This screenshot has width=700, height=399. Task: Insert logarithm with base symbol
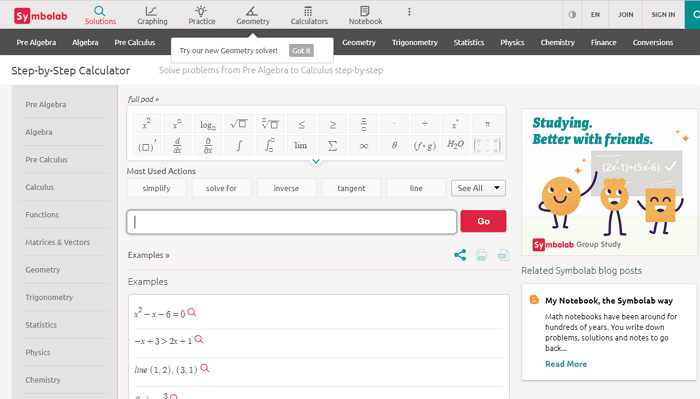pos(208,124)
